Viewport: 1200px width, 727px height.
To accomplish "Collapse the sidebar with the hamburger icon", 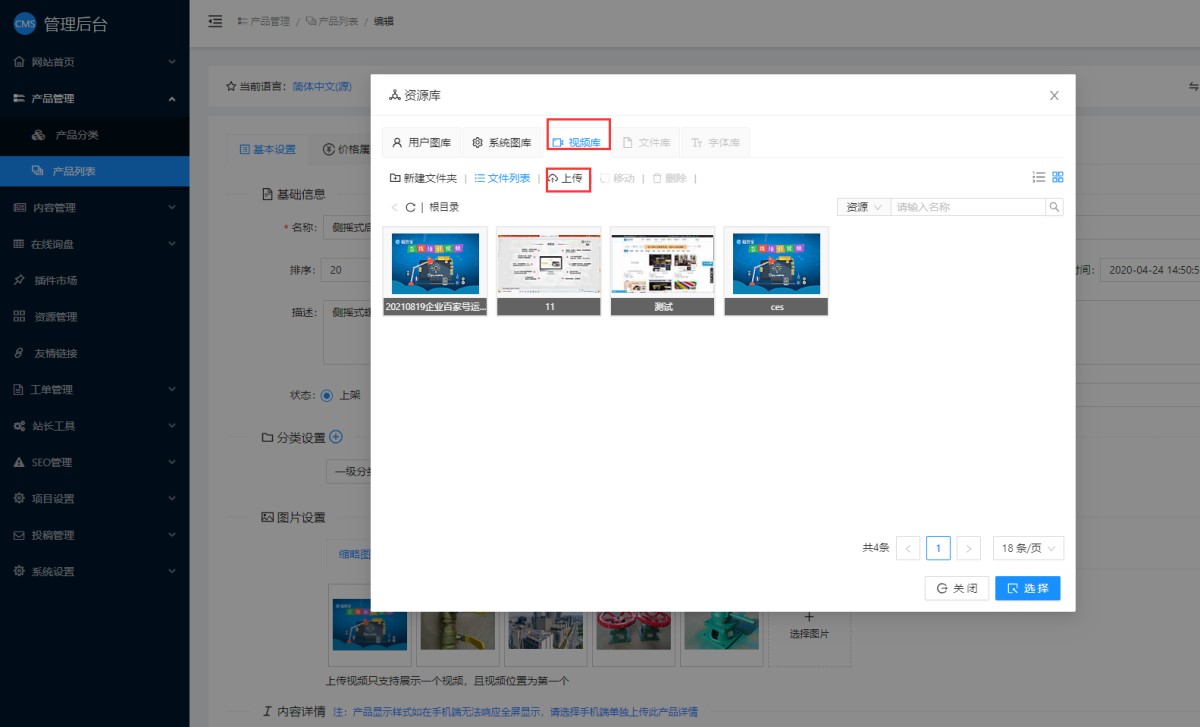I will pos(215,21).
